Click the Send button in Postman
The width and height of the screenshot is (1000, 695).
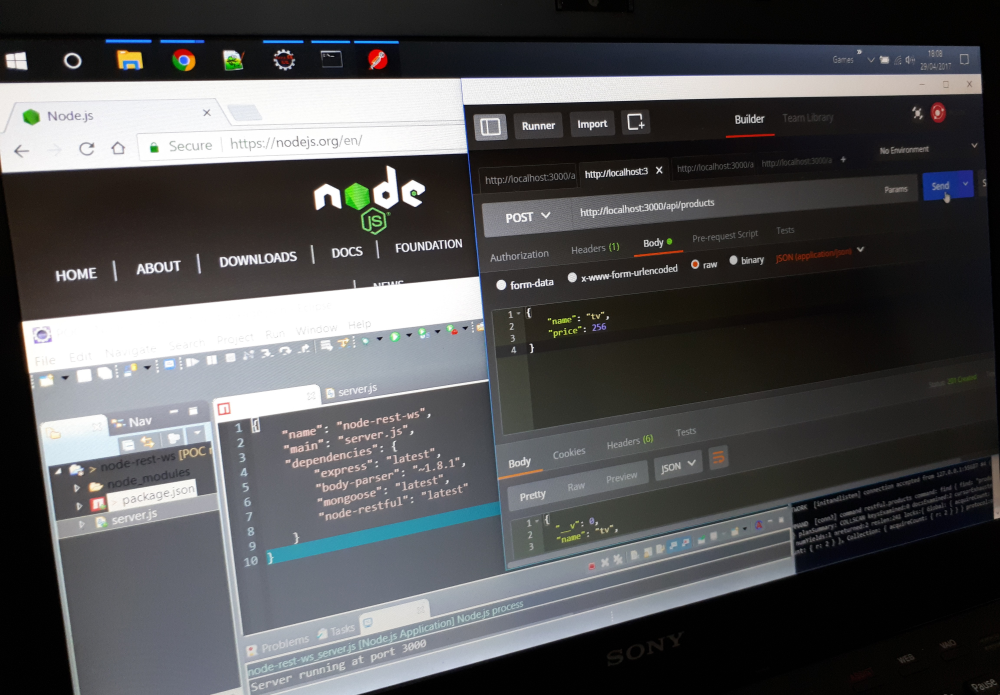pyautogui.click(x=940, y=186)
